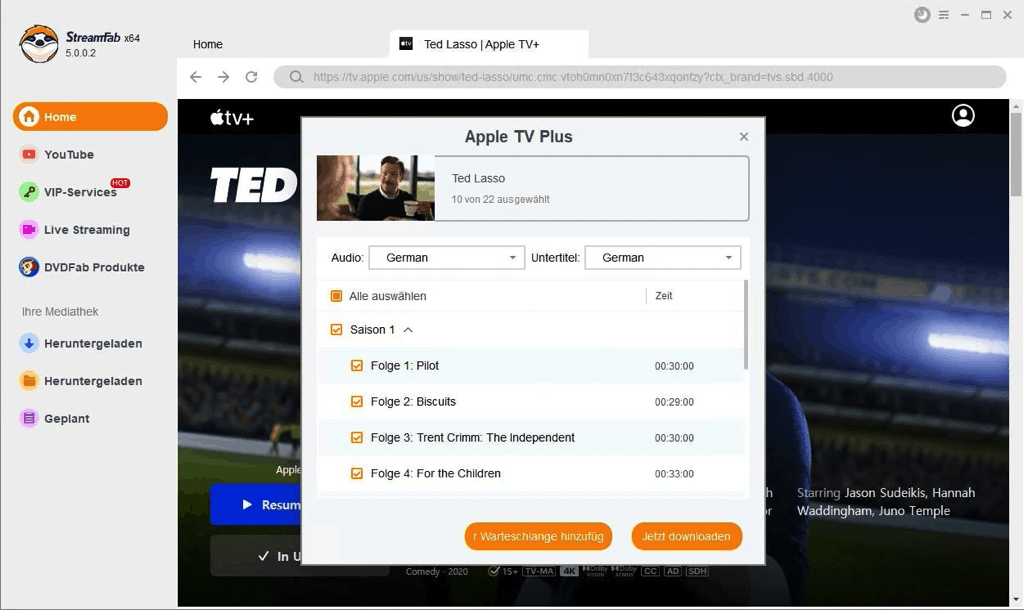
Task: Click the StreamFab sloth logo icon
Action: point(39,44)
